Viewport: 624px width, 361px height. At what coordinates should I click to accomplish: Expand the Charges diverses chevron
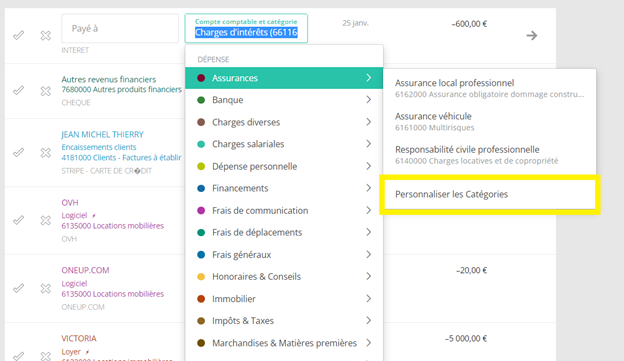click(x=369, y=122)
